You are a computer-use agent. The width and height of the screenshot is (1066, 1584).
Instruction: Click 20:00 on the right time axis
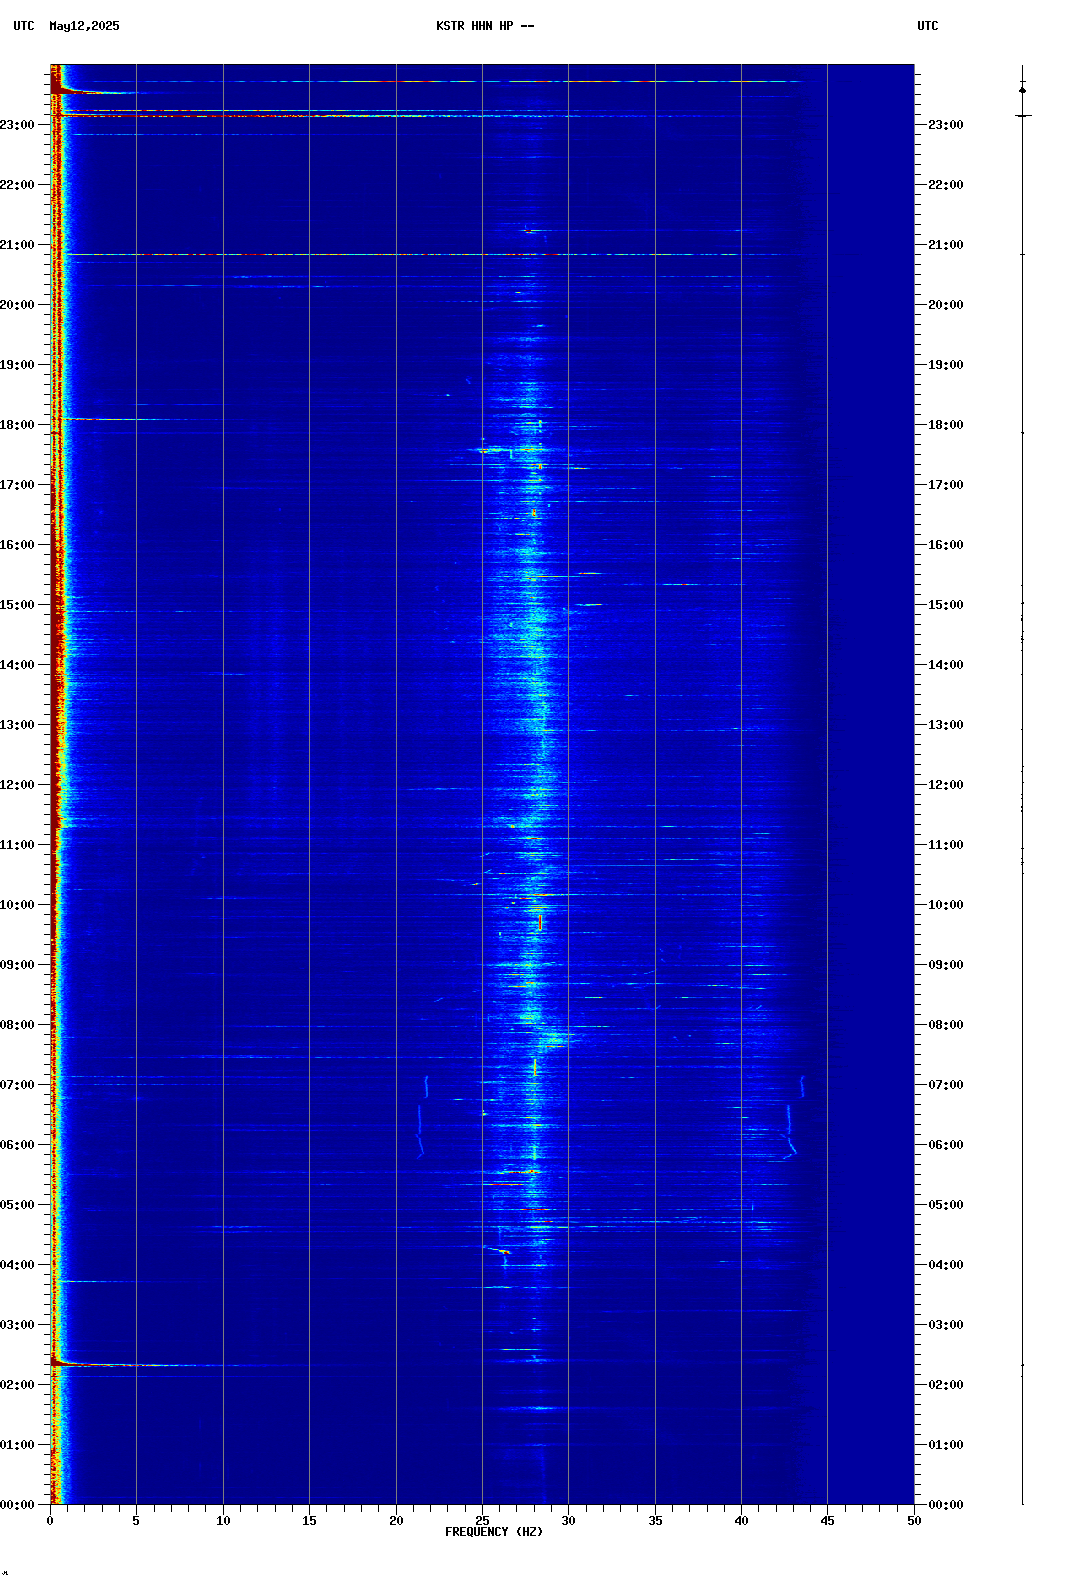[x=946, y=305]
